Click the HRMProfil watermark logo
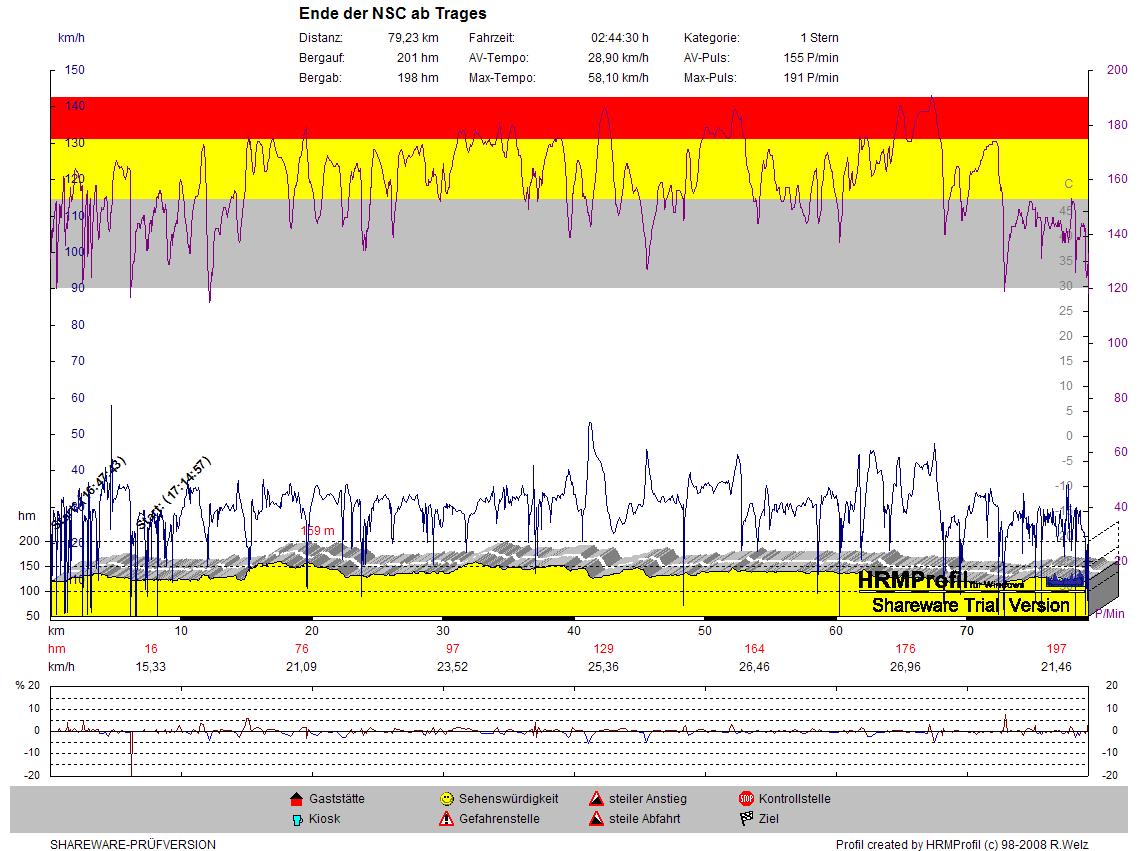This screenshot has height=851, width=1138. 912,580
